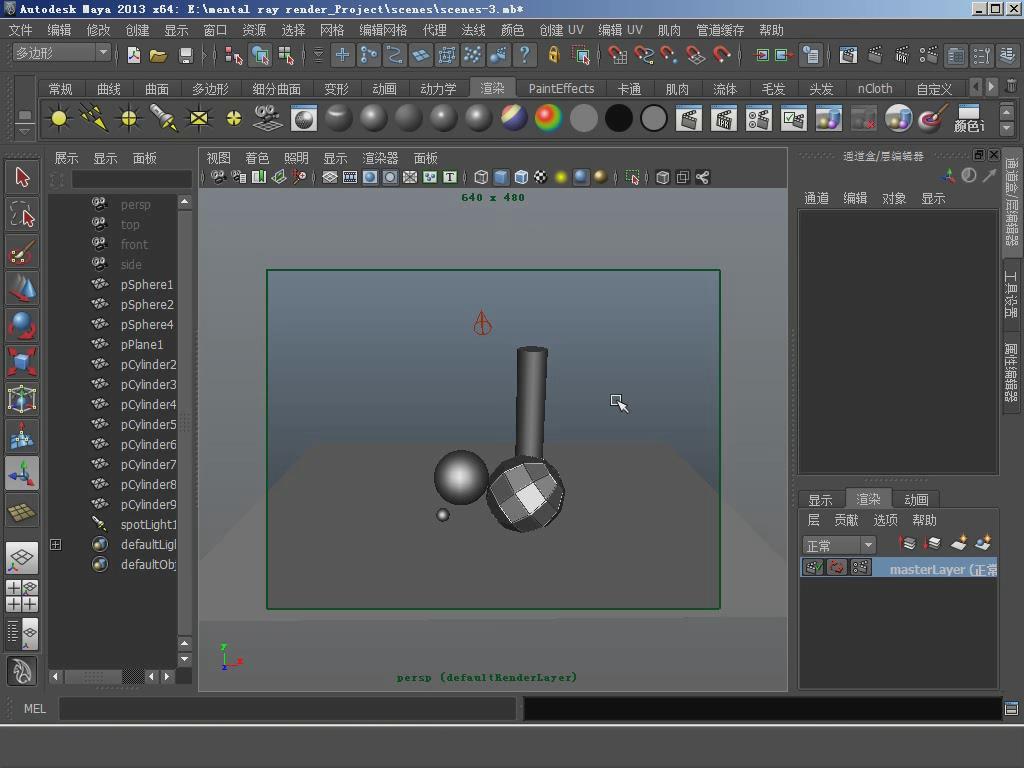Viewport: 1024px width, 768px height.
Task: Open the 多边形 menu set dropdown
Action: (x=62, y=53)
